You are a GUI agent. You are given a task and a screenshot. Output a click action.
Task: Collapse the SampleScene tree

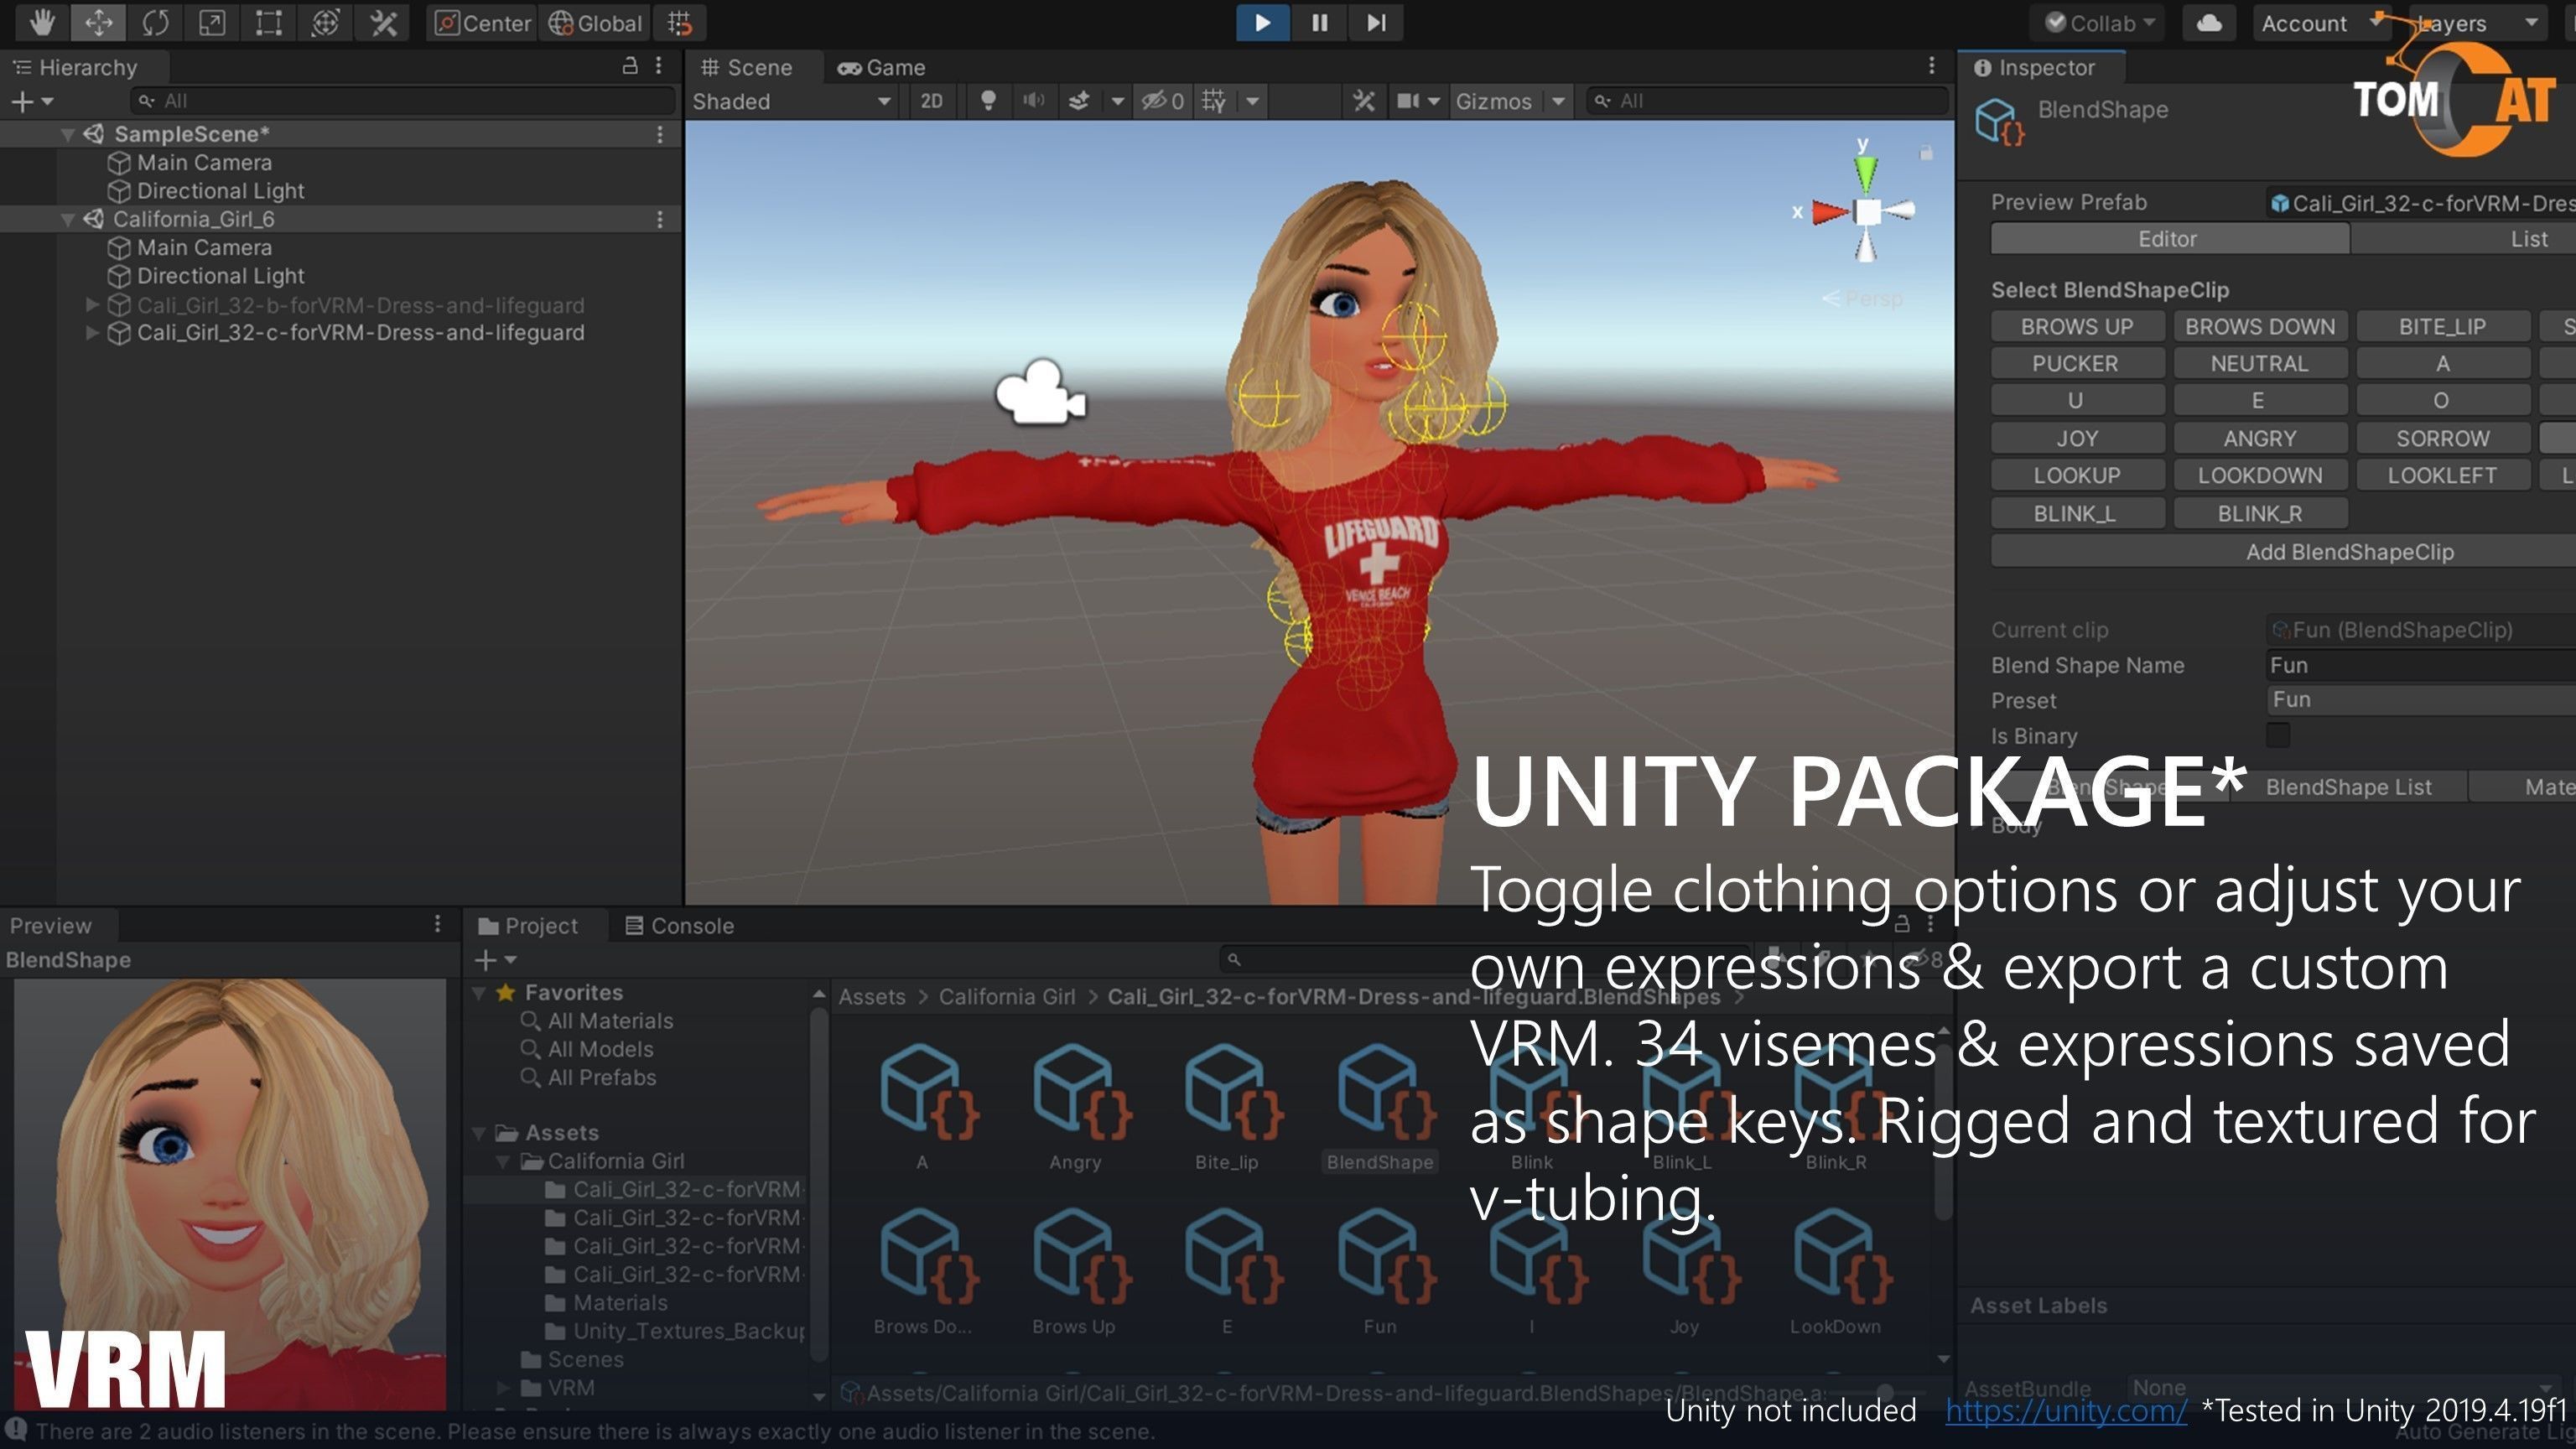tap(67, 134)
